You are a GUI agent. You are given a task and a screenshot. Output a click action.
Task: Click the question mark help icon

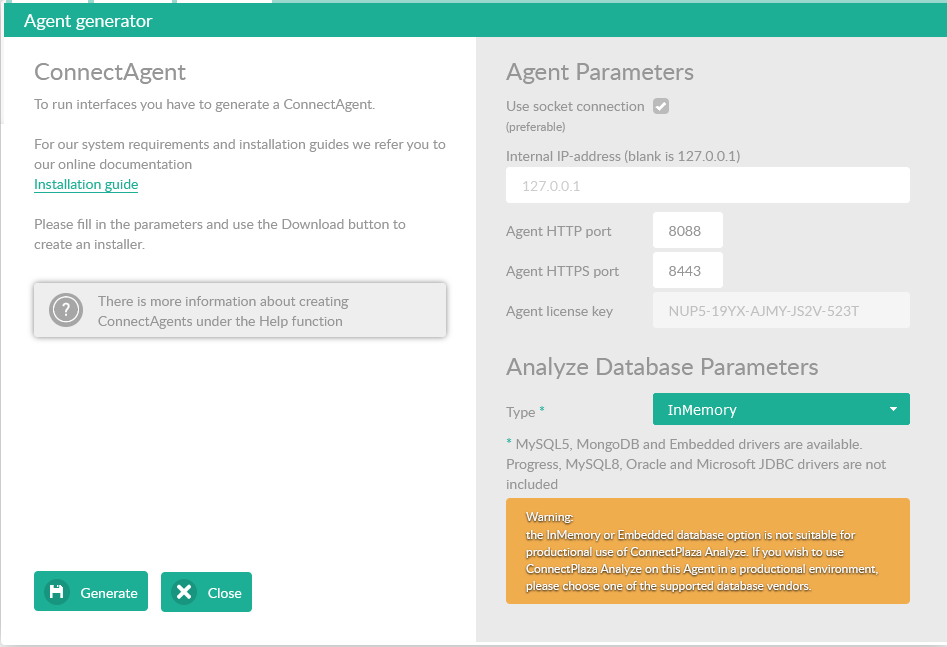(x=66, y=310)
